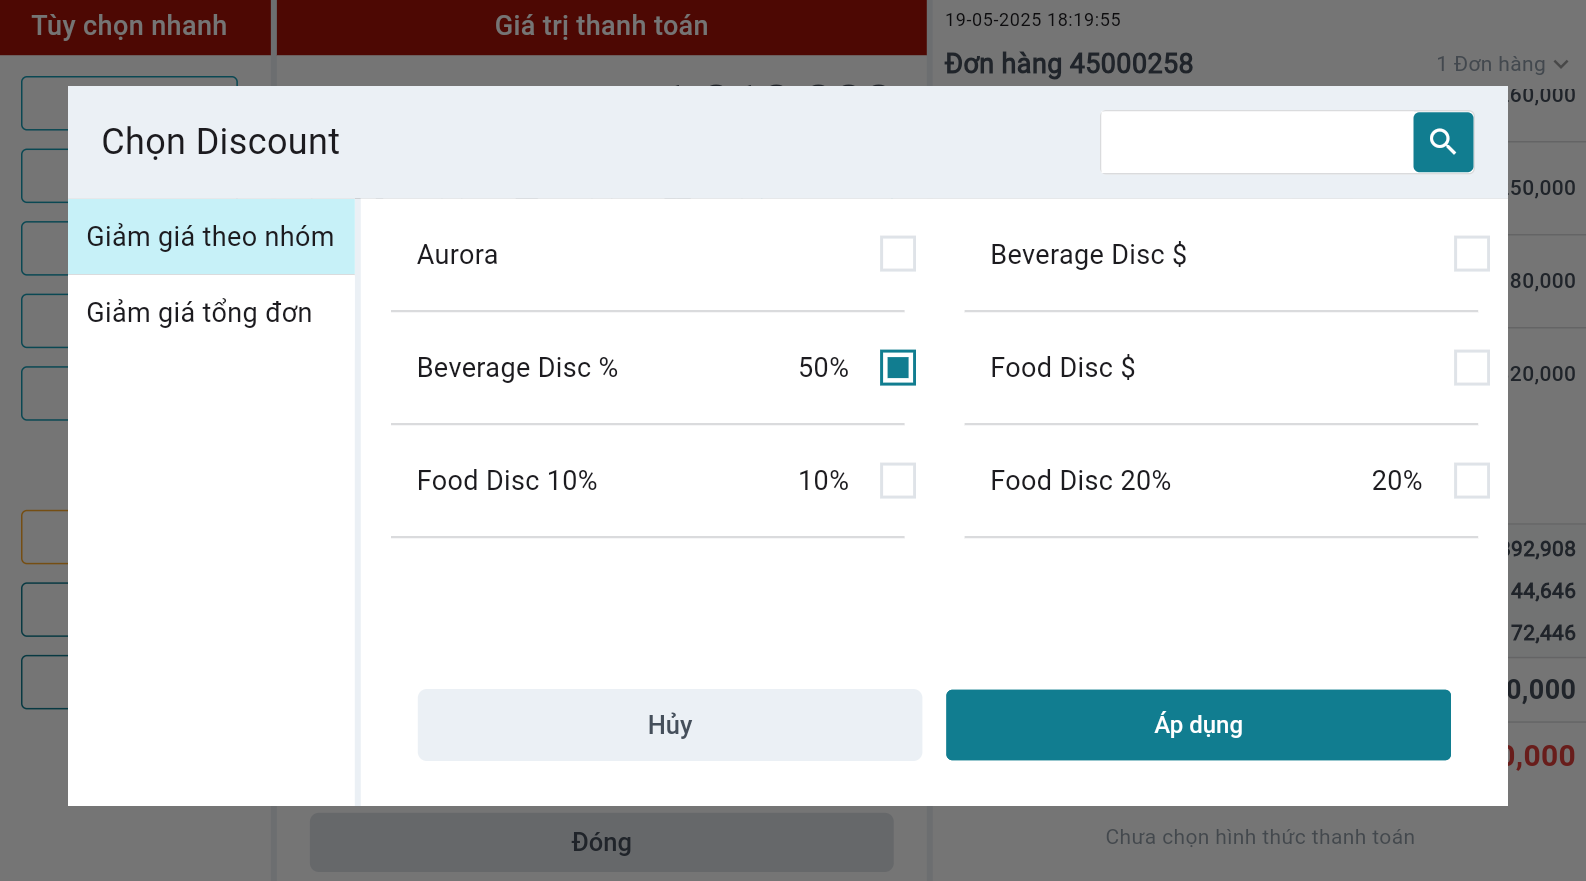Toggle the Food Disc 20% checkbox
The height and width of the screenshot is (881, 1586).
[1470, 480]
